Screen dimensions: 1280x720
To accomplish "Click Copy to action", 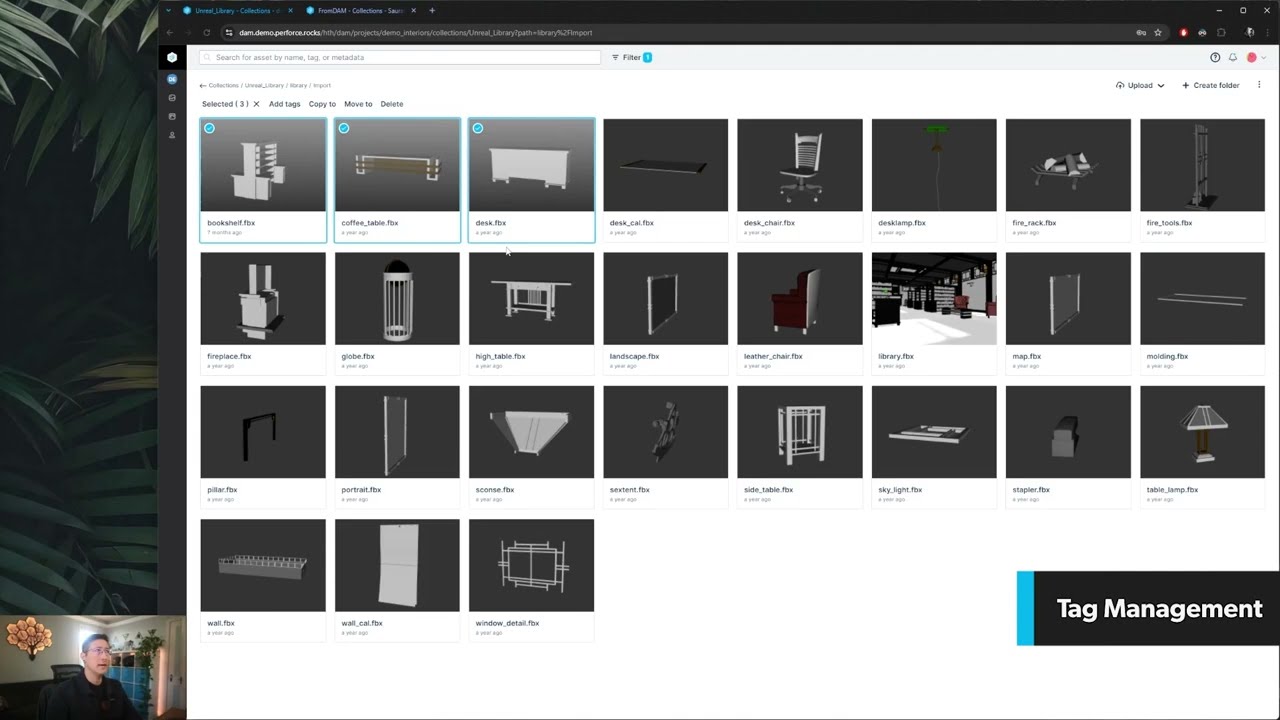I will pyautogui.click(x=322, y=104).
